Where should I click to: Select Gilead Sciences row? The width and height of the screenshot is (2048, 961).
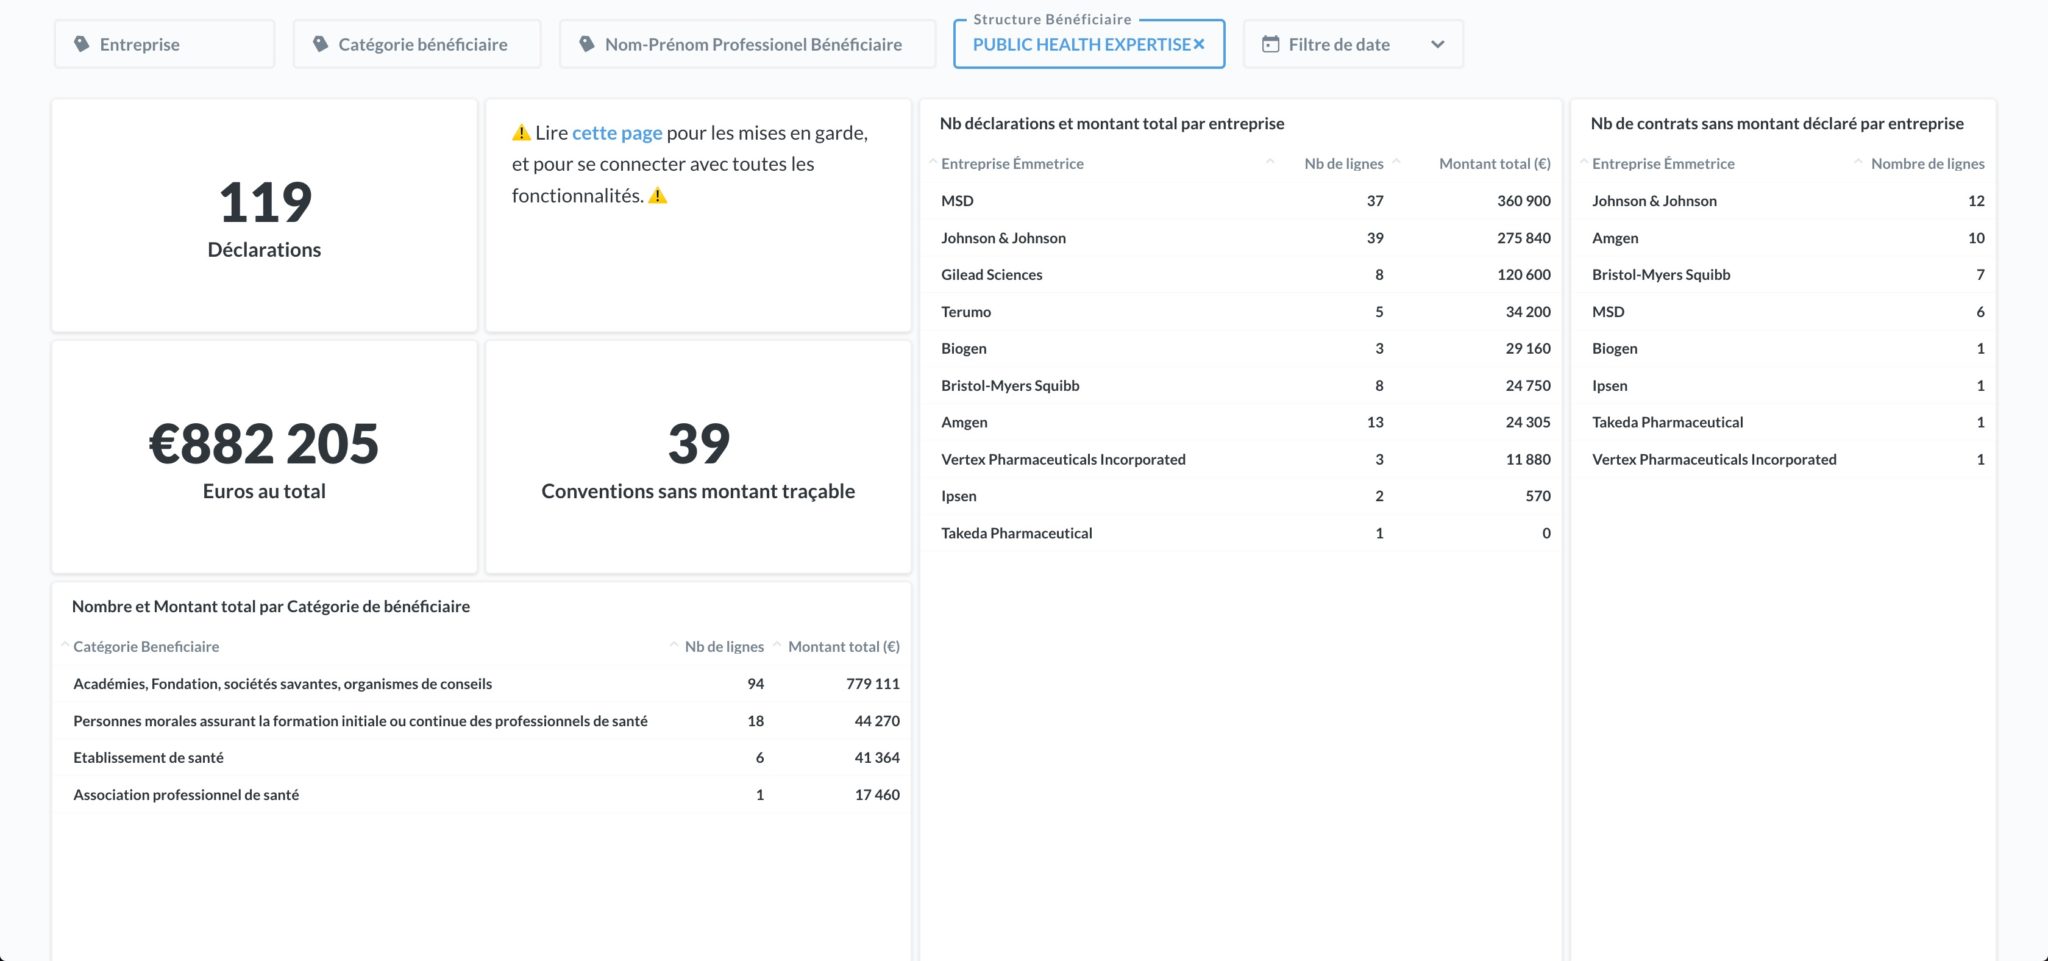click(x=1241, y=275)
